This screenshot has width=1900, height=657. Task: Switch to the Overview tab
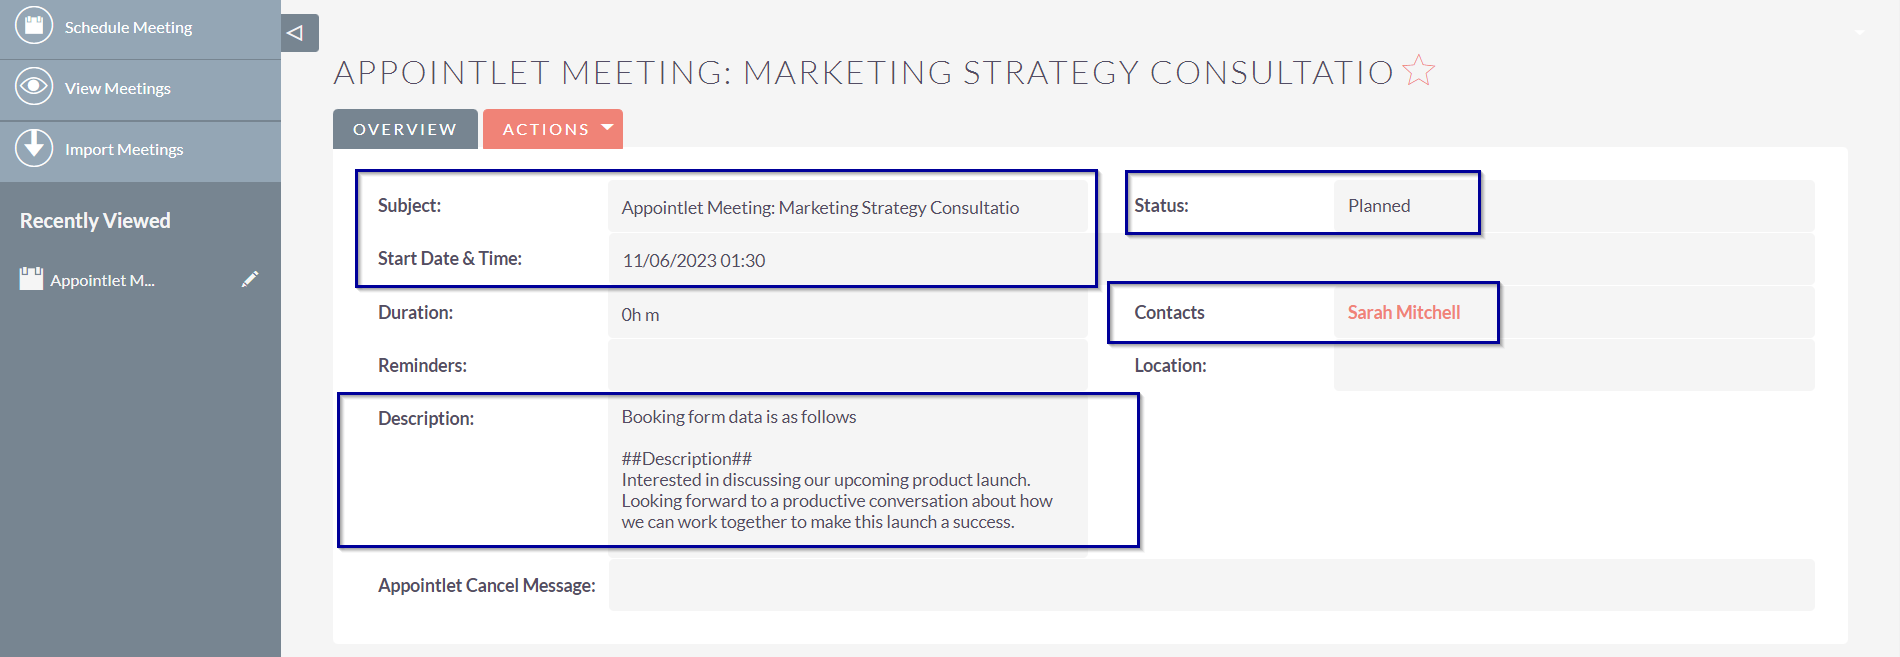[x=405, y=129]
